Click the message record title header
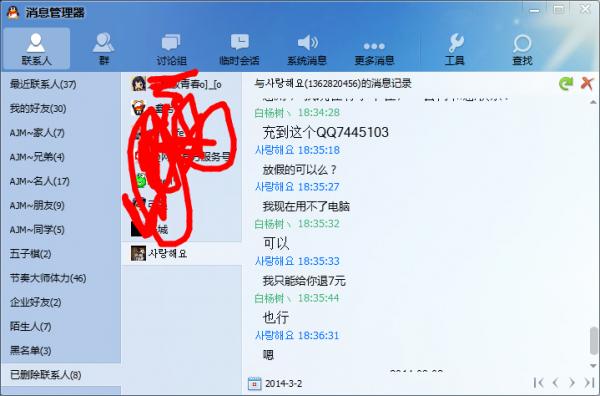This screenshot has width=600, height=396. point(333,83)
